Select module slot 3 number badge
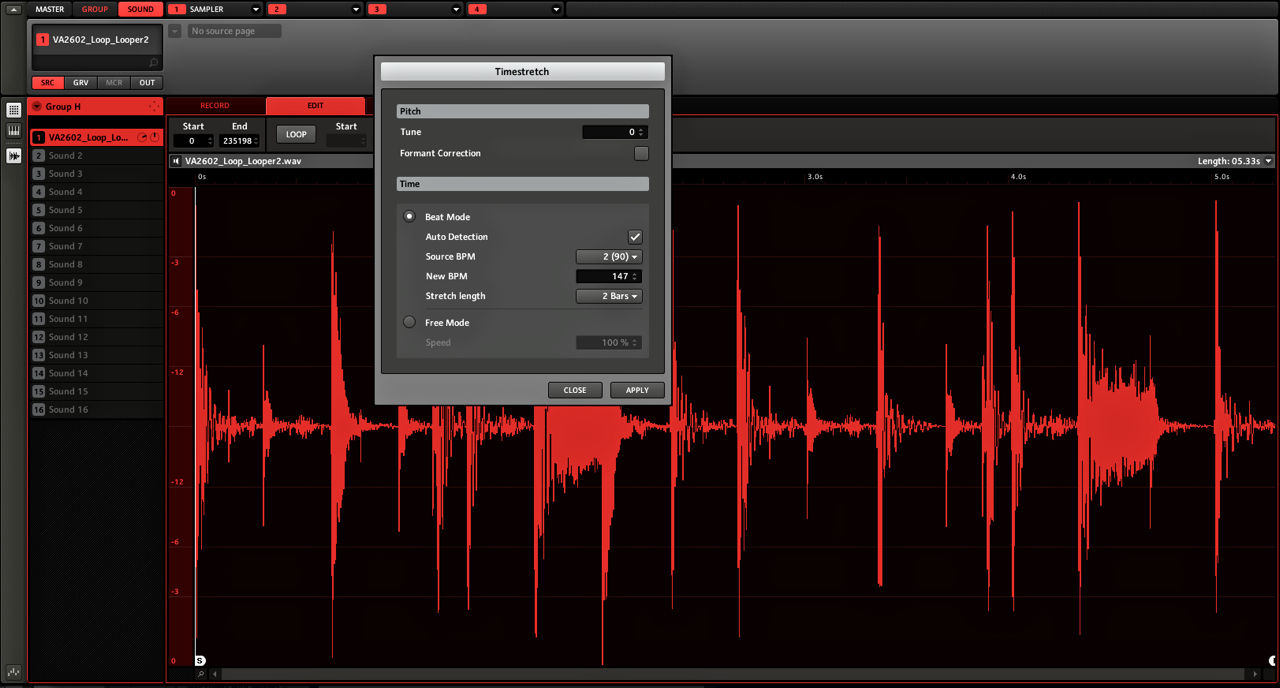Image resolution: width=1280 pixels, height=688 pixels. tap(377, 9)
